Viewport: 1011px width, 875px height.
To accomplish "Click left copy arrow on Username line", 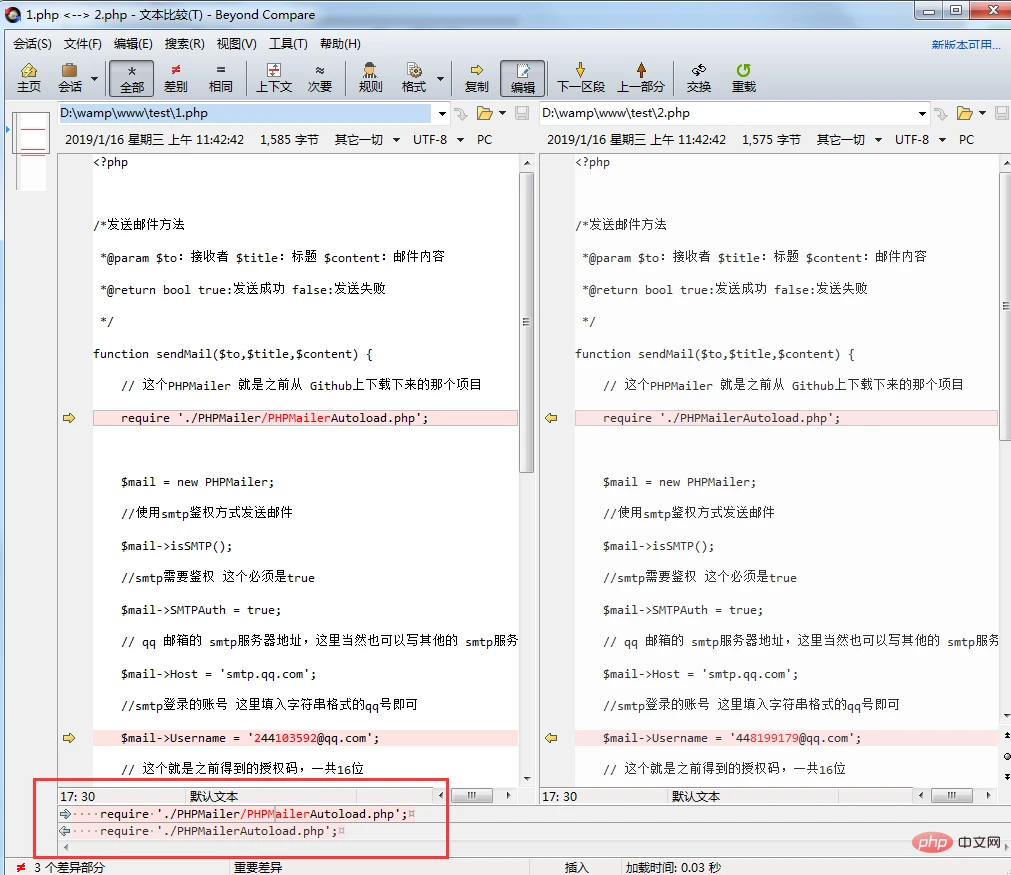I will pos(69,738).
